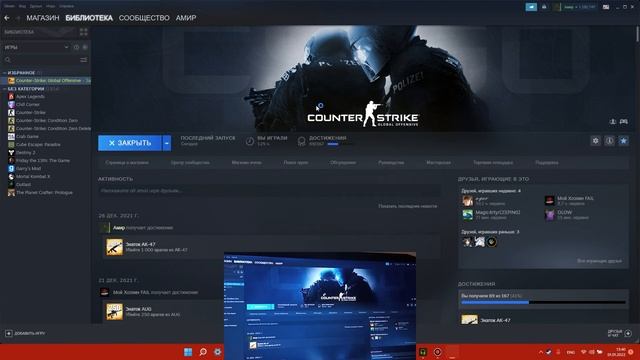Open the МАГАЗИН tab

(x=43, y=18)
